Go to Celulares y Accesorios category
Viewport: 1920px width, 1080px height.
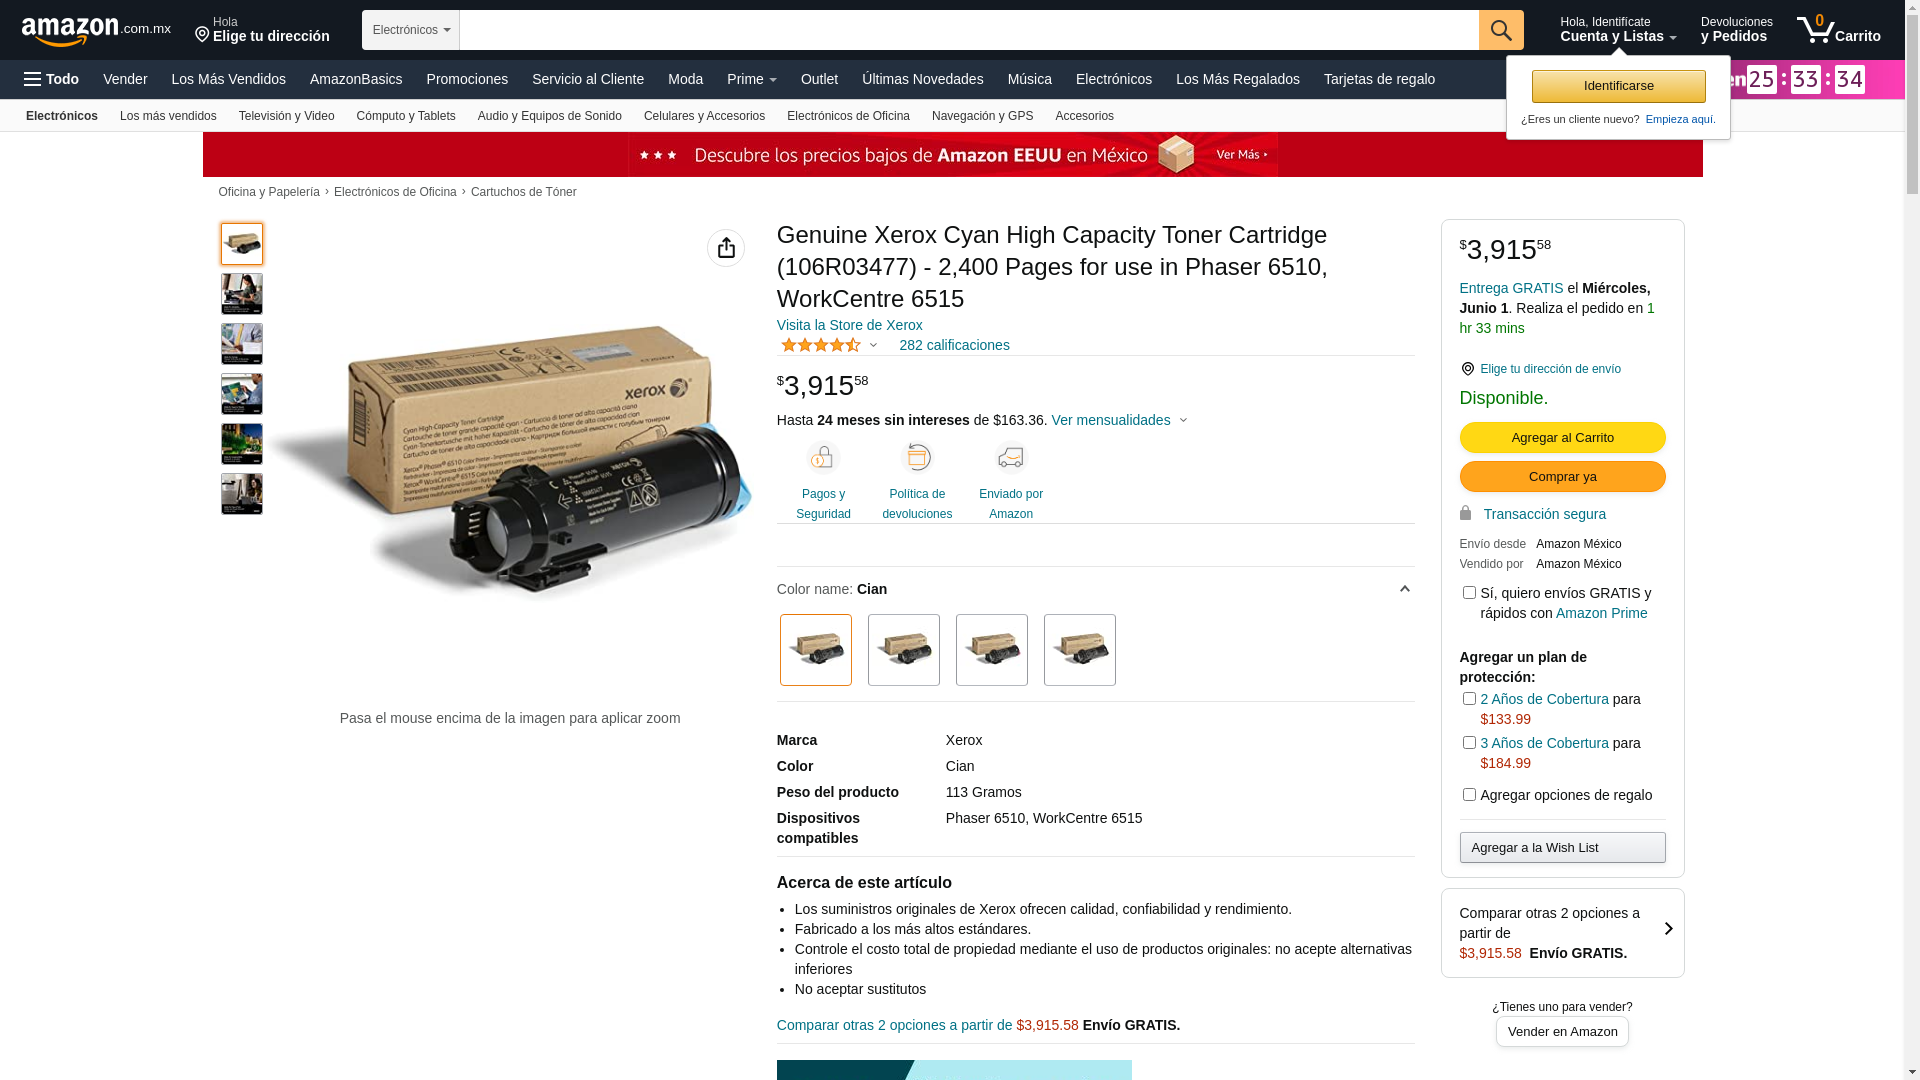(704, 116)
